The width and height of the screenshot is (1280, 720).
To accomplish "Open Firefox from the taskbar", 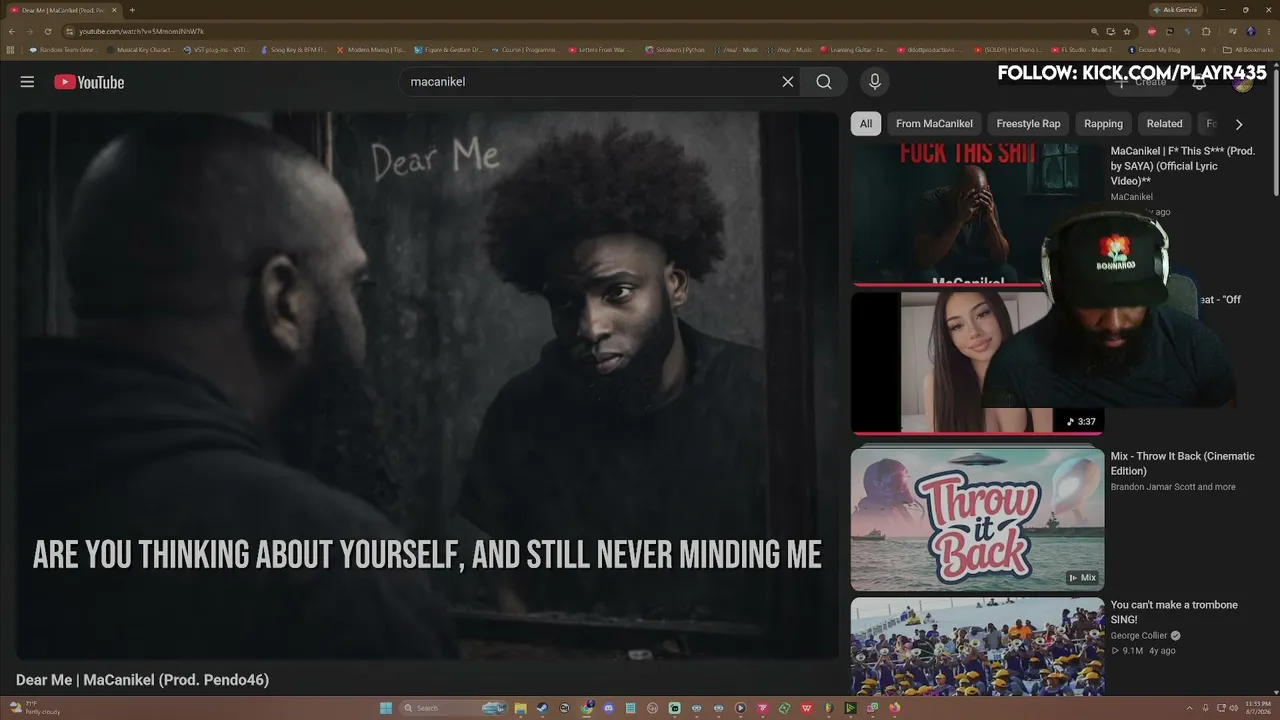I will click(894, 708).
